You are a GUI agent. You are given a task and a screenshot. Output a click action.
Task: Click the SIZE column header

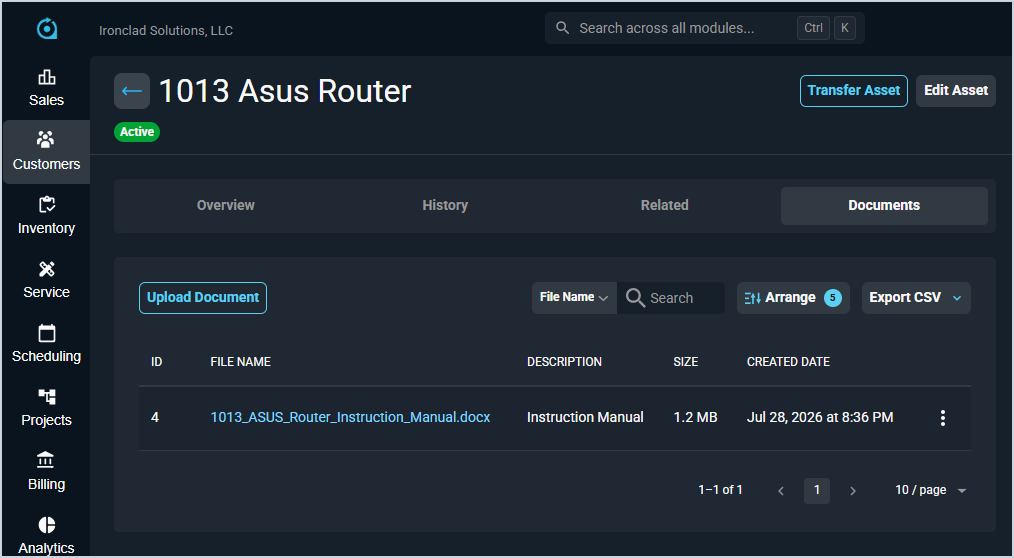(685, 362)
